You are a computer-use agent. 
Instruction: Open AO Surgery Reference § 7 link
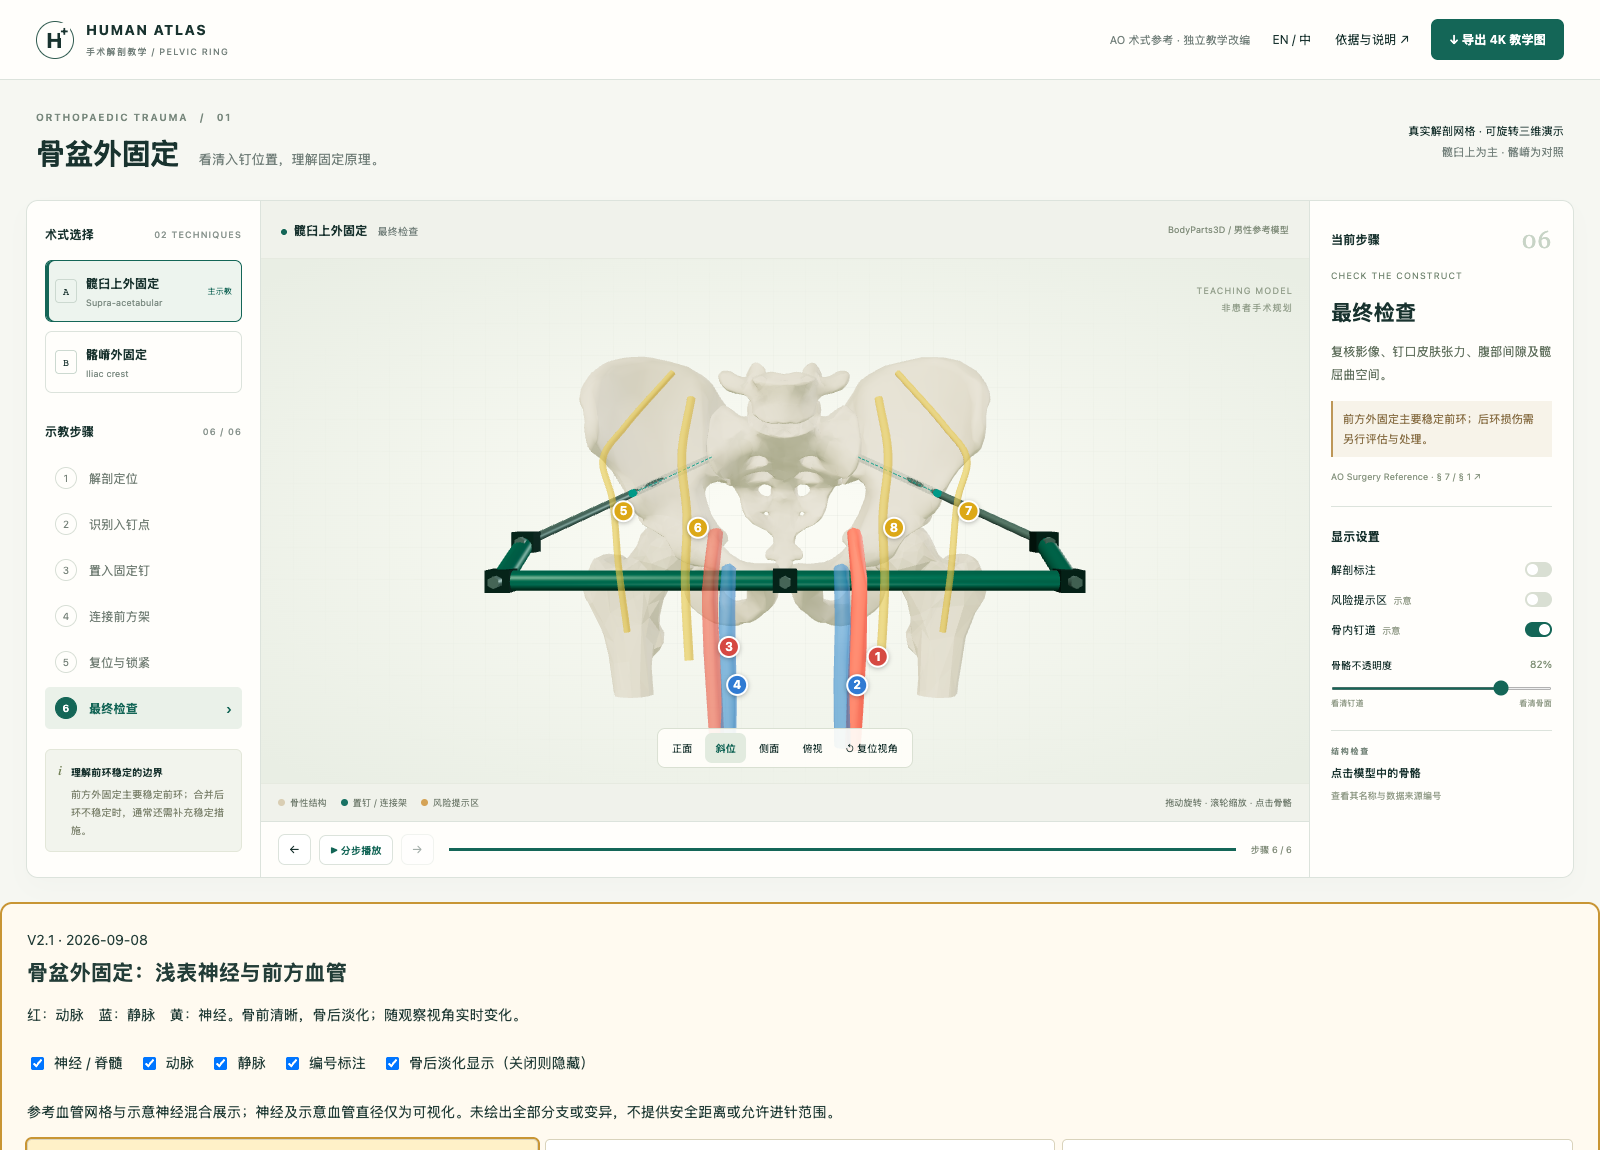point(1405,477)
